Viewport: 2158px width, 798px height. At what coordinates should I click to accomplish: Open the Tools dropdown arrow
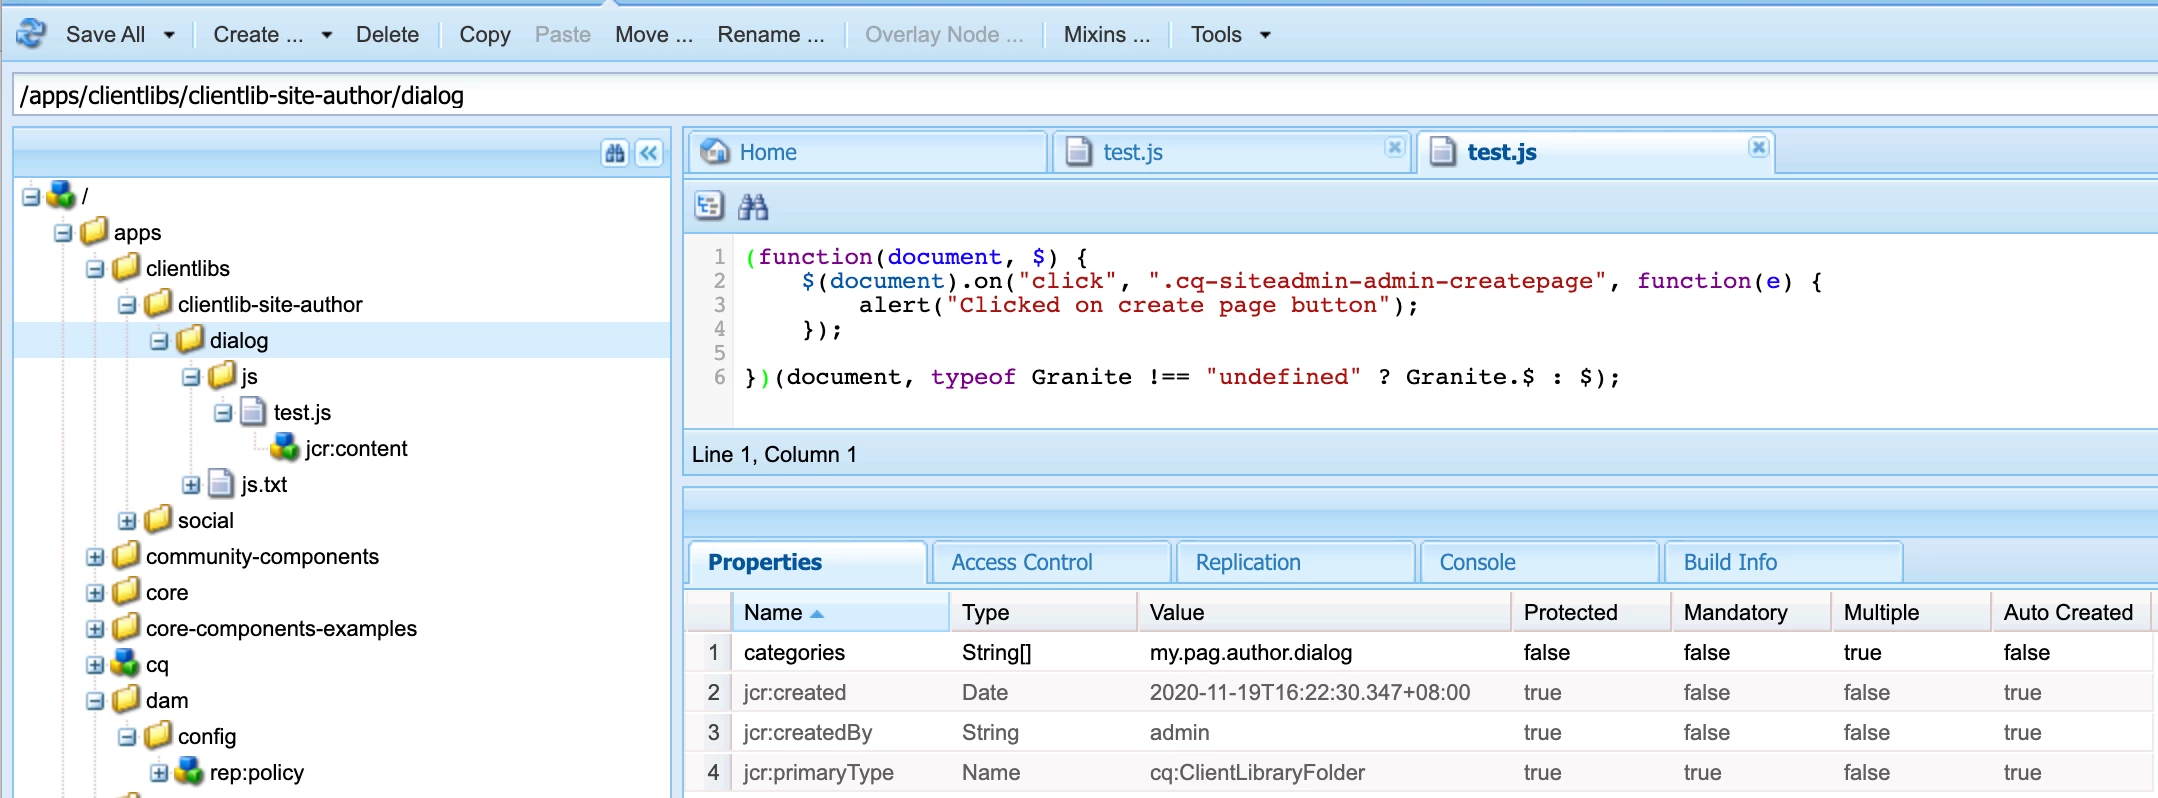pyautogui.click(x=1265, y=35)
